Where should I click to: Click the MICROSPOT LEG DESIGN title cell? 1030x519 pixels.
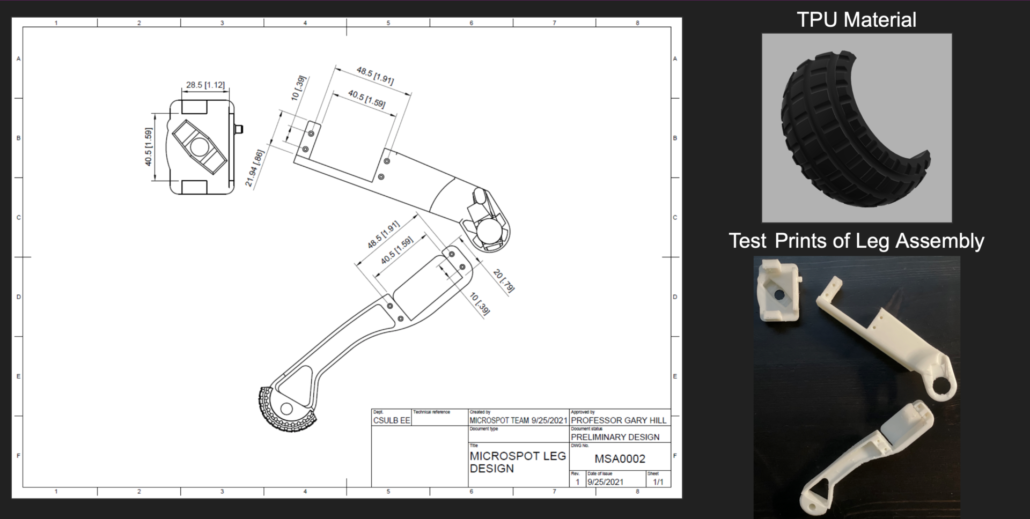point(518,462)
